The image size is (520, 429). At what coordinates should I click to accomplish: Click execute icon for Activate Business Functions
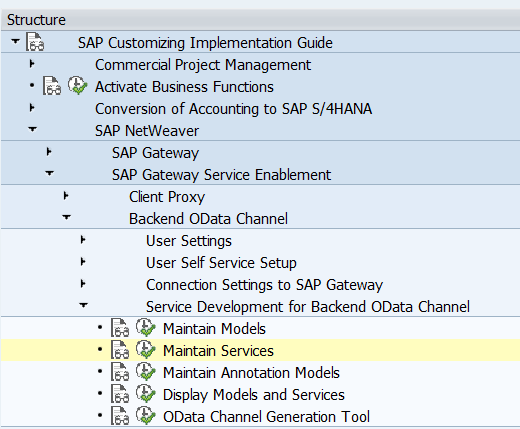coord(78,86)
